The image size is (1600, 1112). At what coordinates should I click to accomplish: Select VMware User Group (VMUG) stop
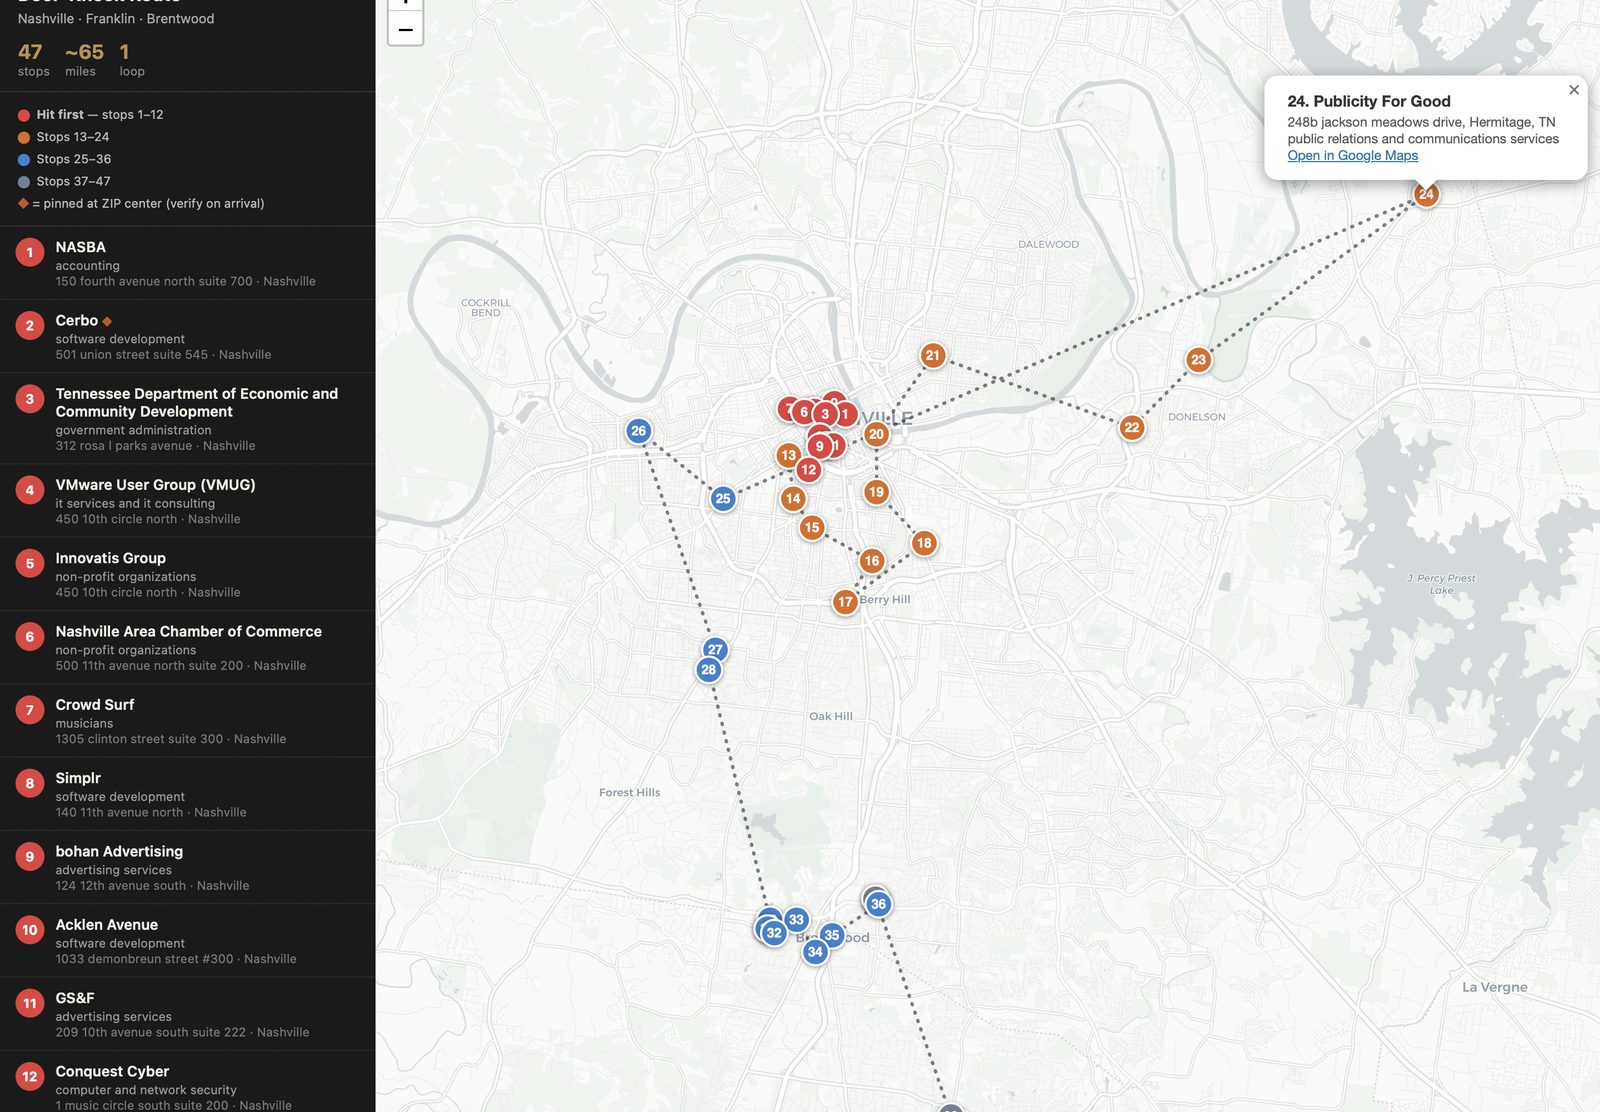(x=187, y=501)
